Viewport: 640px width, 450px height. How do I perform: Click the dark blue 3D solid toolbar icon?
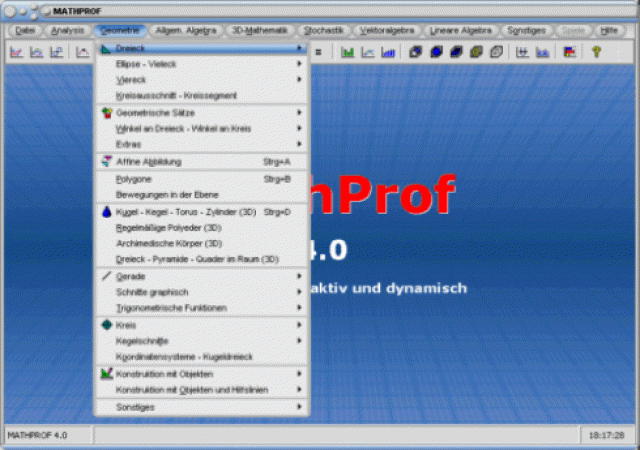point(456,52)
